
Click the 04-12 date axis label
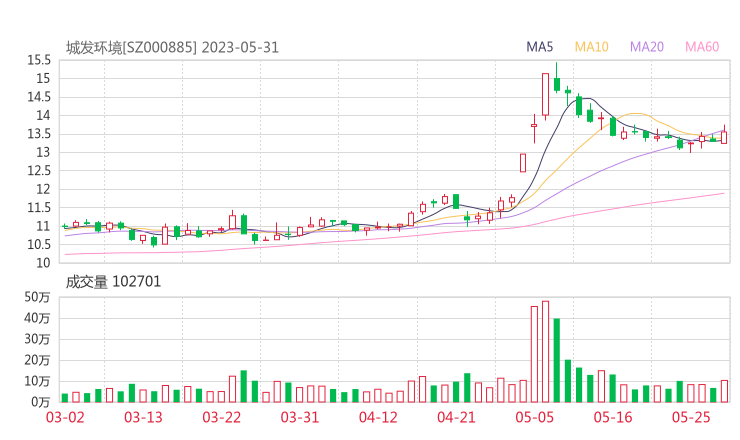[378, 417]
